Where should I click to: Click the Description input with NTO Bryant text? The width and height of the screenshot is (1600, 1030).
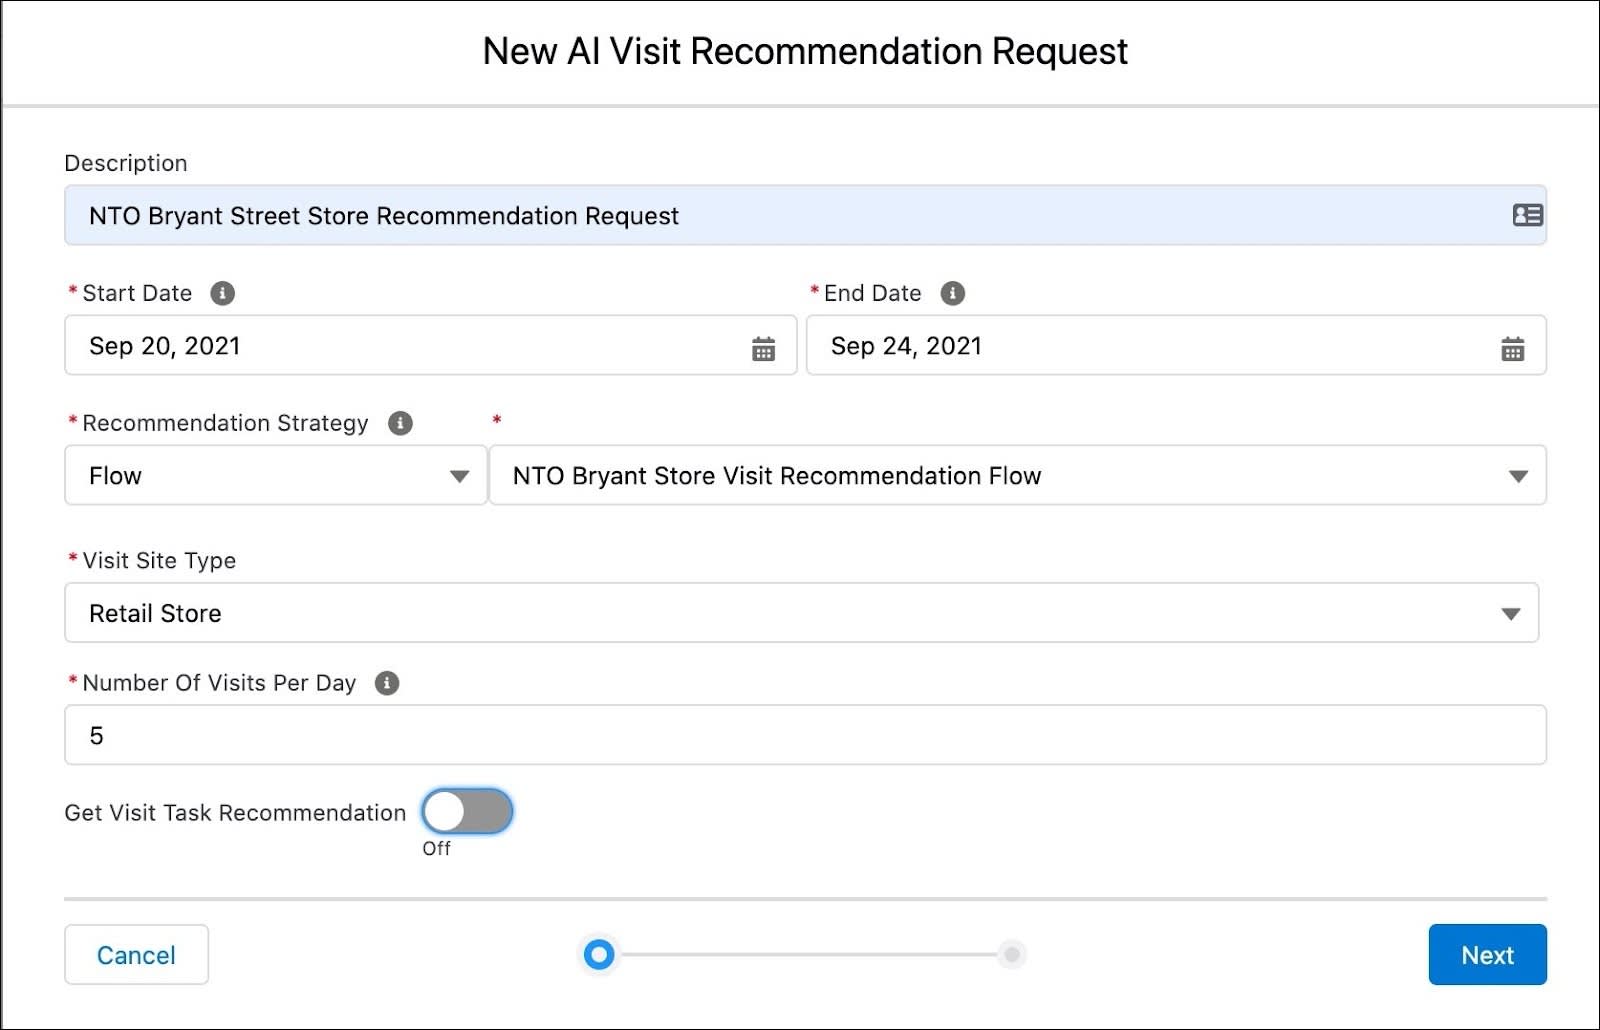coord(805,215)
